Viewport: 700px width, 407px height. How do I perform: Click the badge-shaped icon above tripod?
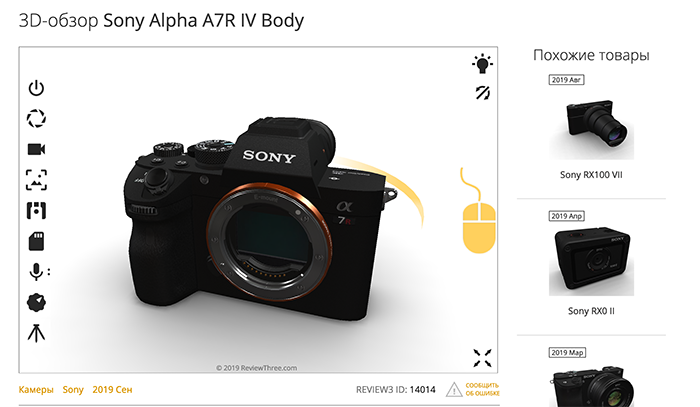tap(36, 302)
